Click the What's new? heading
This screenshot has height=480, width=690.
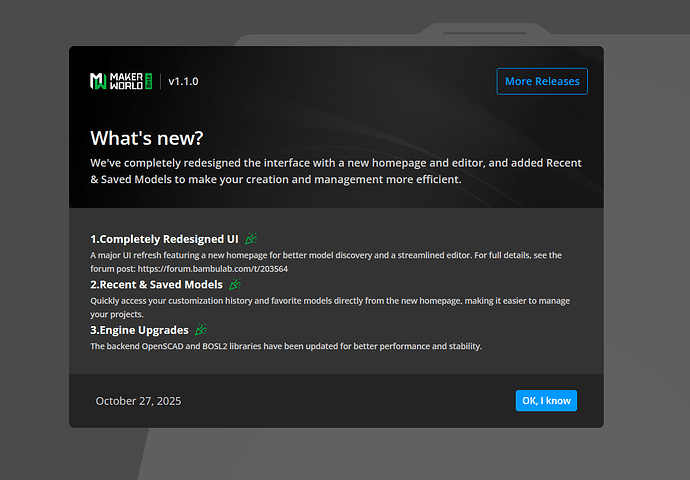point(147,138)
